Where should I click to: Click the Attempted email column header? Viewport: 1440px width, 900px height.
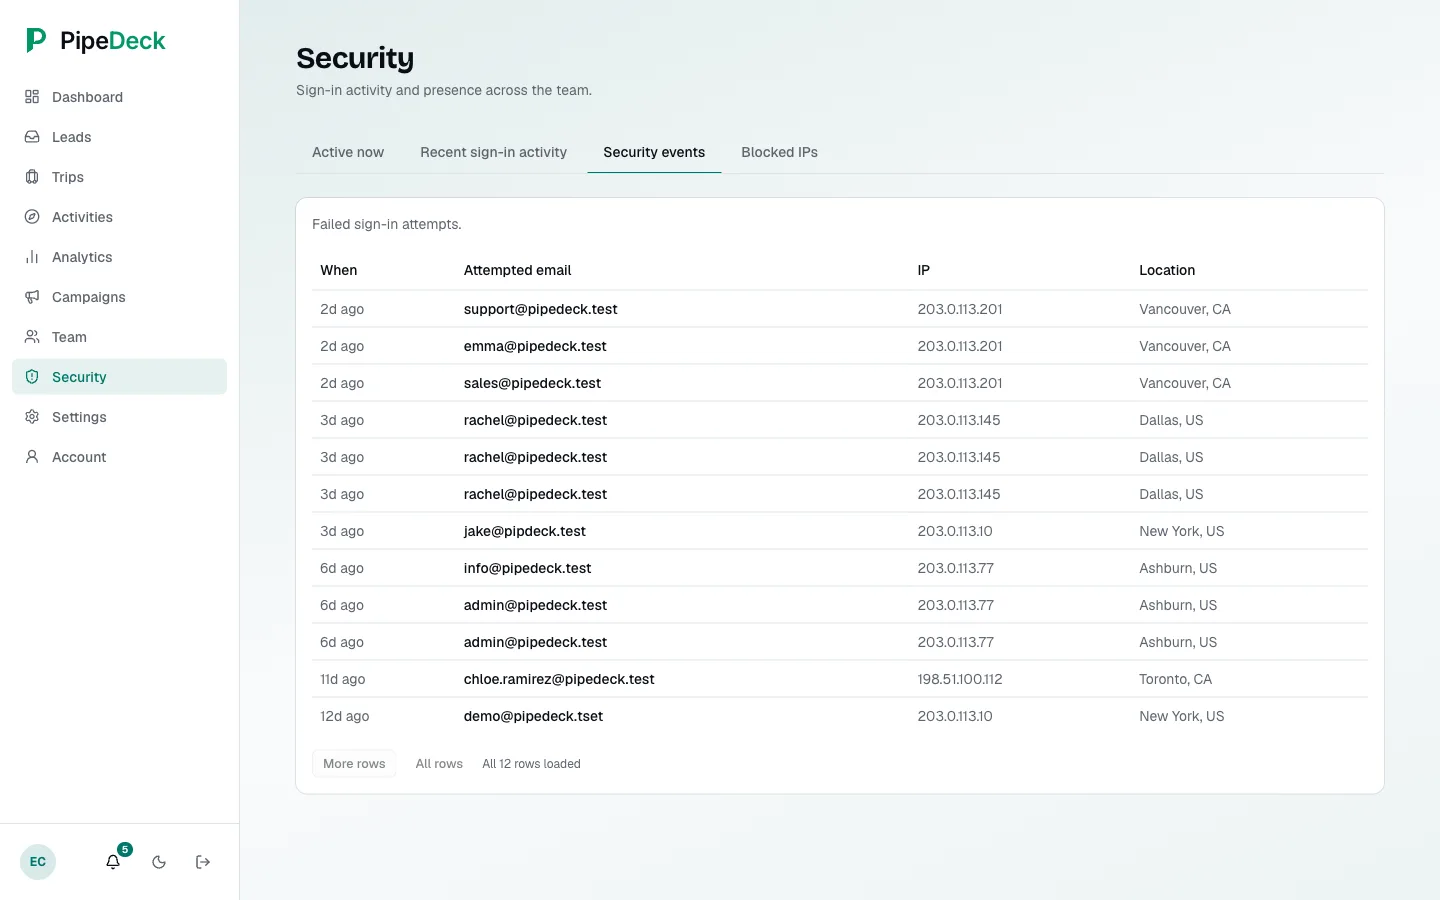click(517, 270)
